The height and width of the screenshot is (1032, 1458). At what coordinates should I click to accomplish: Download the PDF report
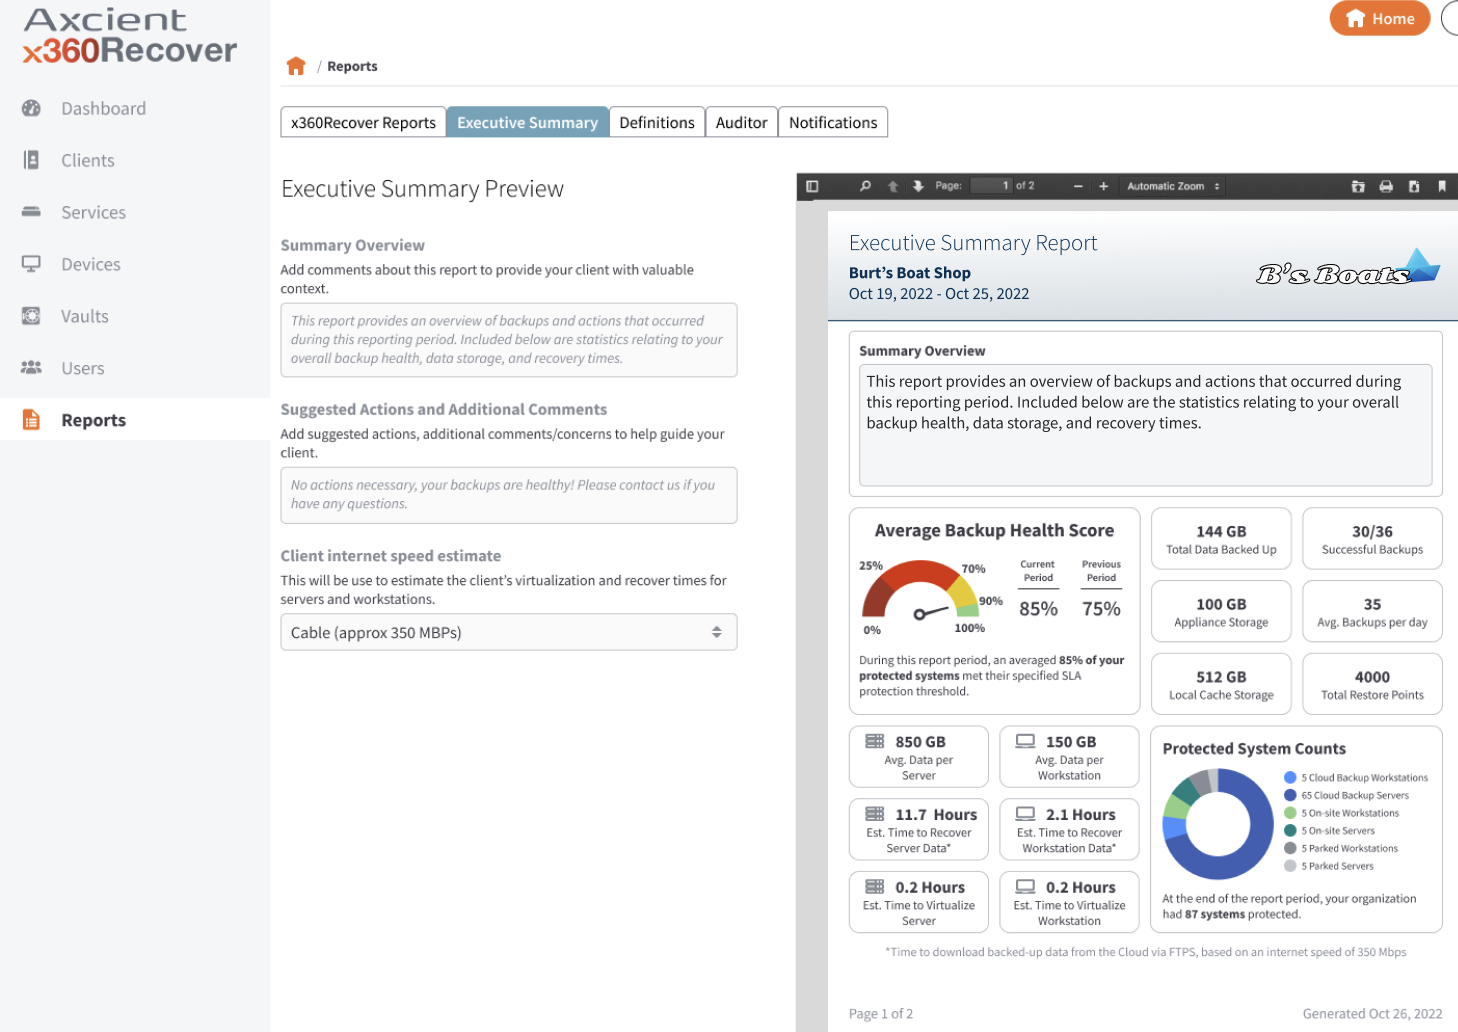(x=1414, y=186)
